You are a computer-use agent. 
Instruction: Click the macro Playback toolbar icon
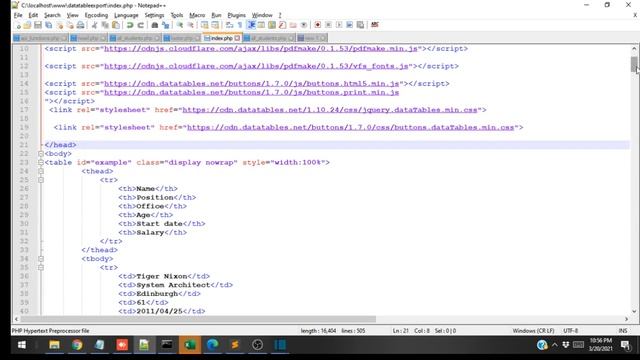[x=339, y=25]
